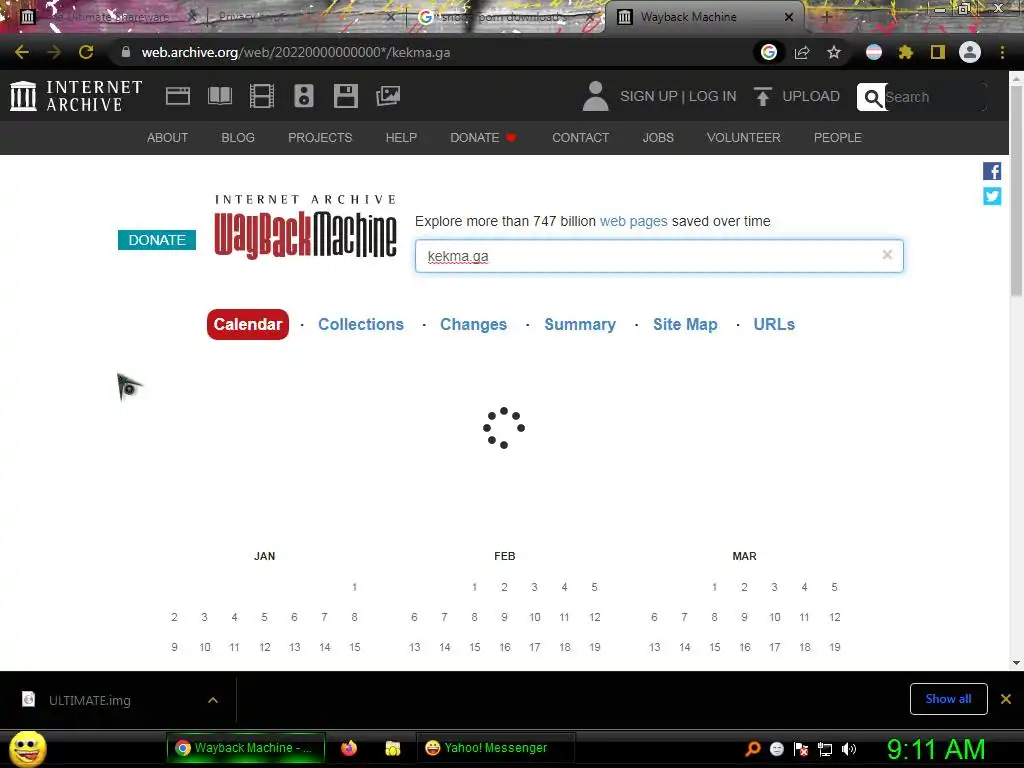Close the downloads bar
Image resolution: width=1024 pixels, height=768 pixels.
coord(1006,699)
